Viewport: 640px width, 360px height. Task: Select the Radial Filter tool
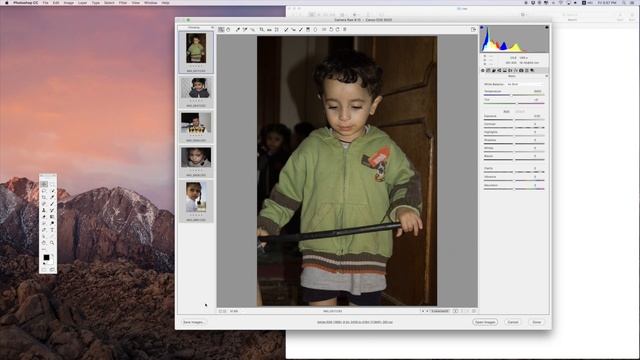coord(315,29)
